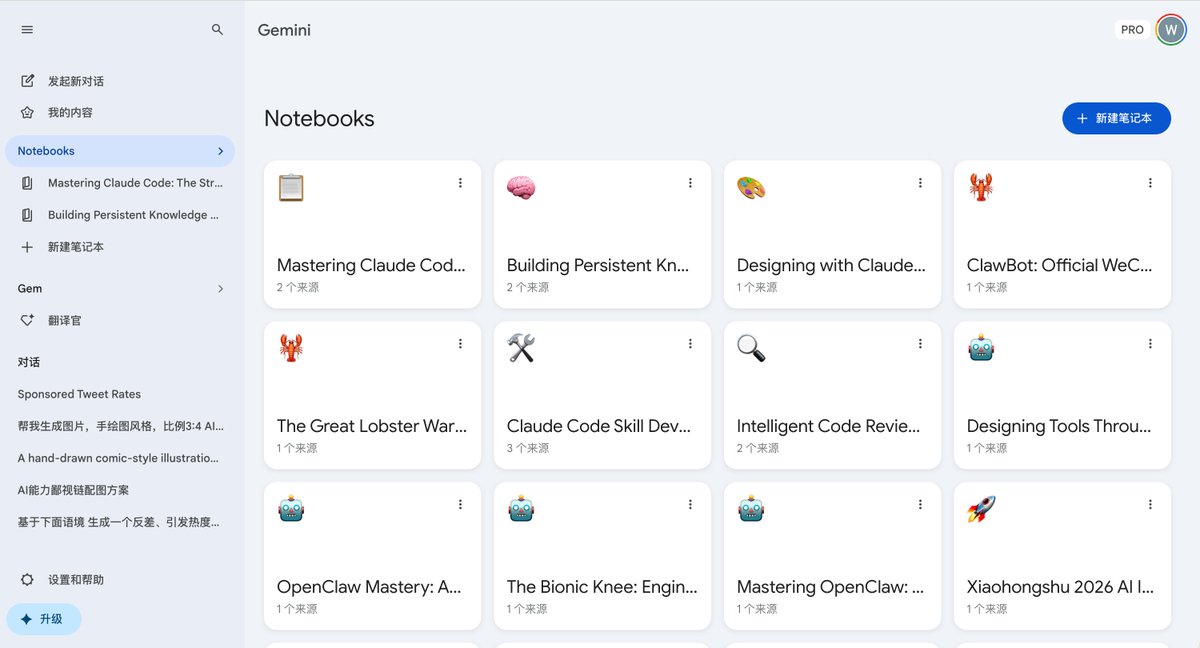
Task: Open the 基于下面语境 conversation
Action: click(119, 522)
